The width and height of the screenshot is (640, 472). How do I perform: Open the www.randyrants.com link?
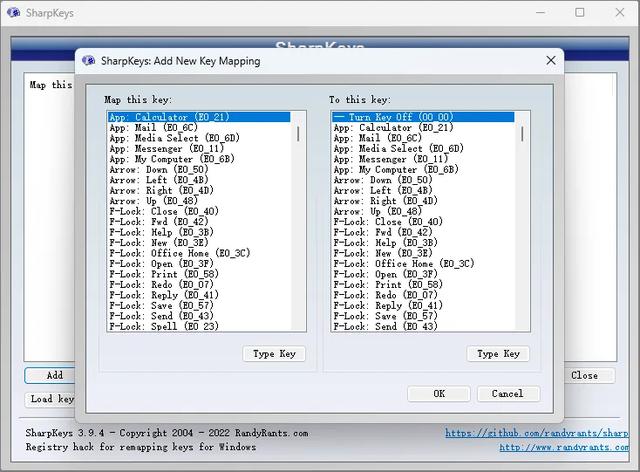pos(564,447)
